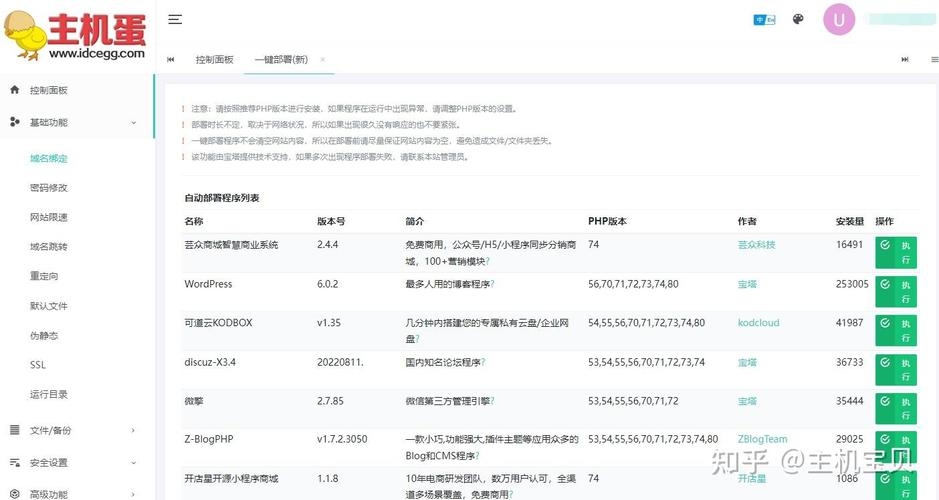Click the ? icon after Blog和CMS程序
This screenshot has width=939, height=500.
tap(477, 456)
